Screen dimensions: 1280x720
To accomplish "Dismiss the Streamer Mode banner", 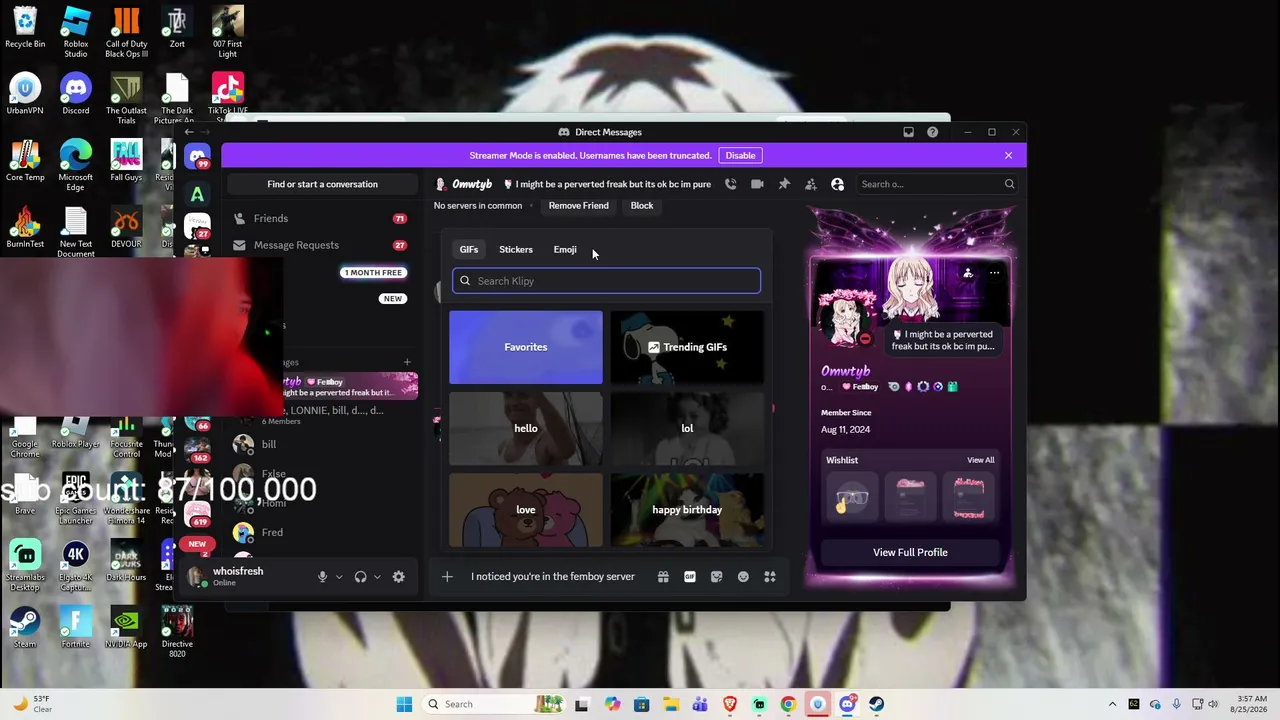I will [x=1008, y=155].
